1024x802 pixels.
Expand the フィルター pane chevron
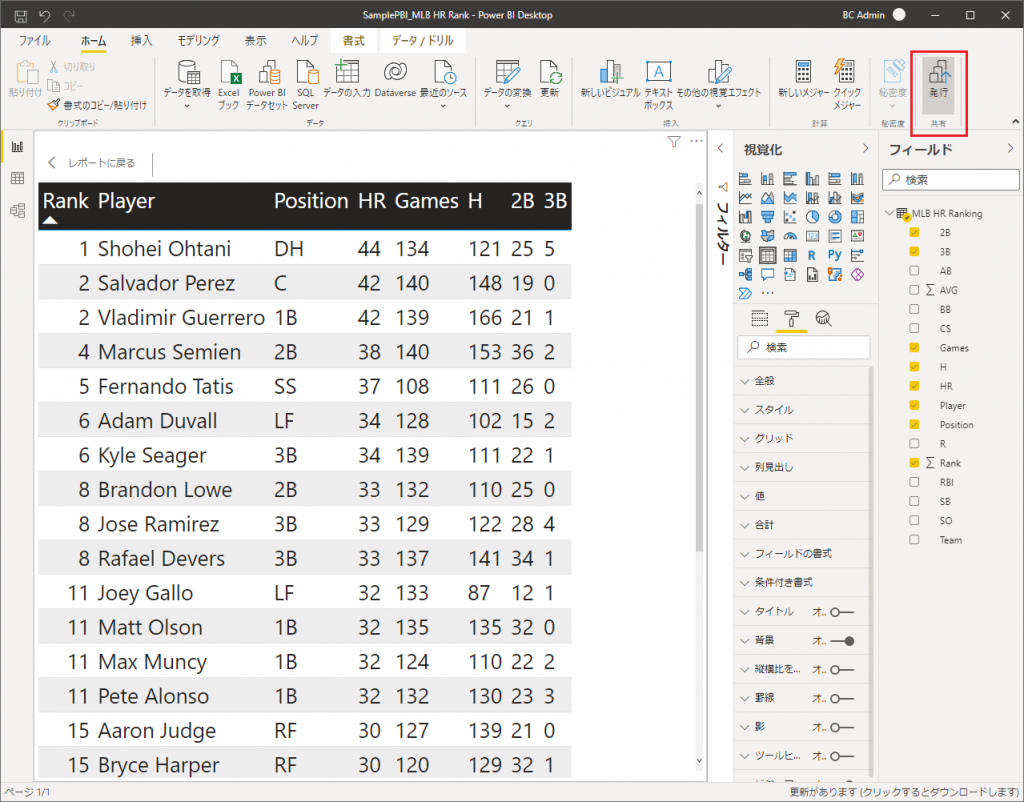(720, 149)
